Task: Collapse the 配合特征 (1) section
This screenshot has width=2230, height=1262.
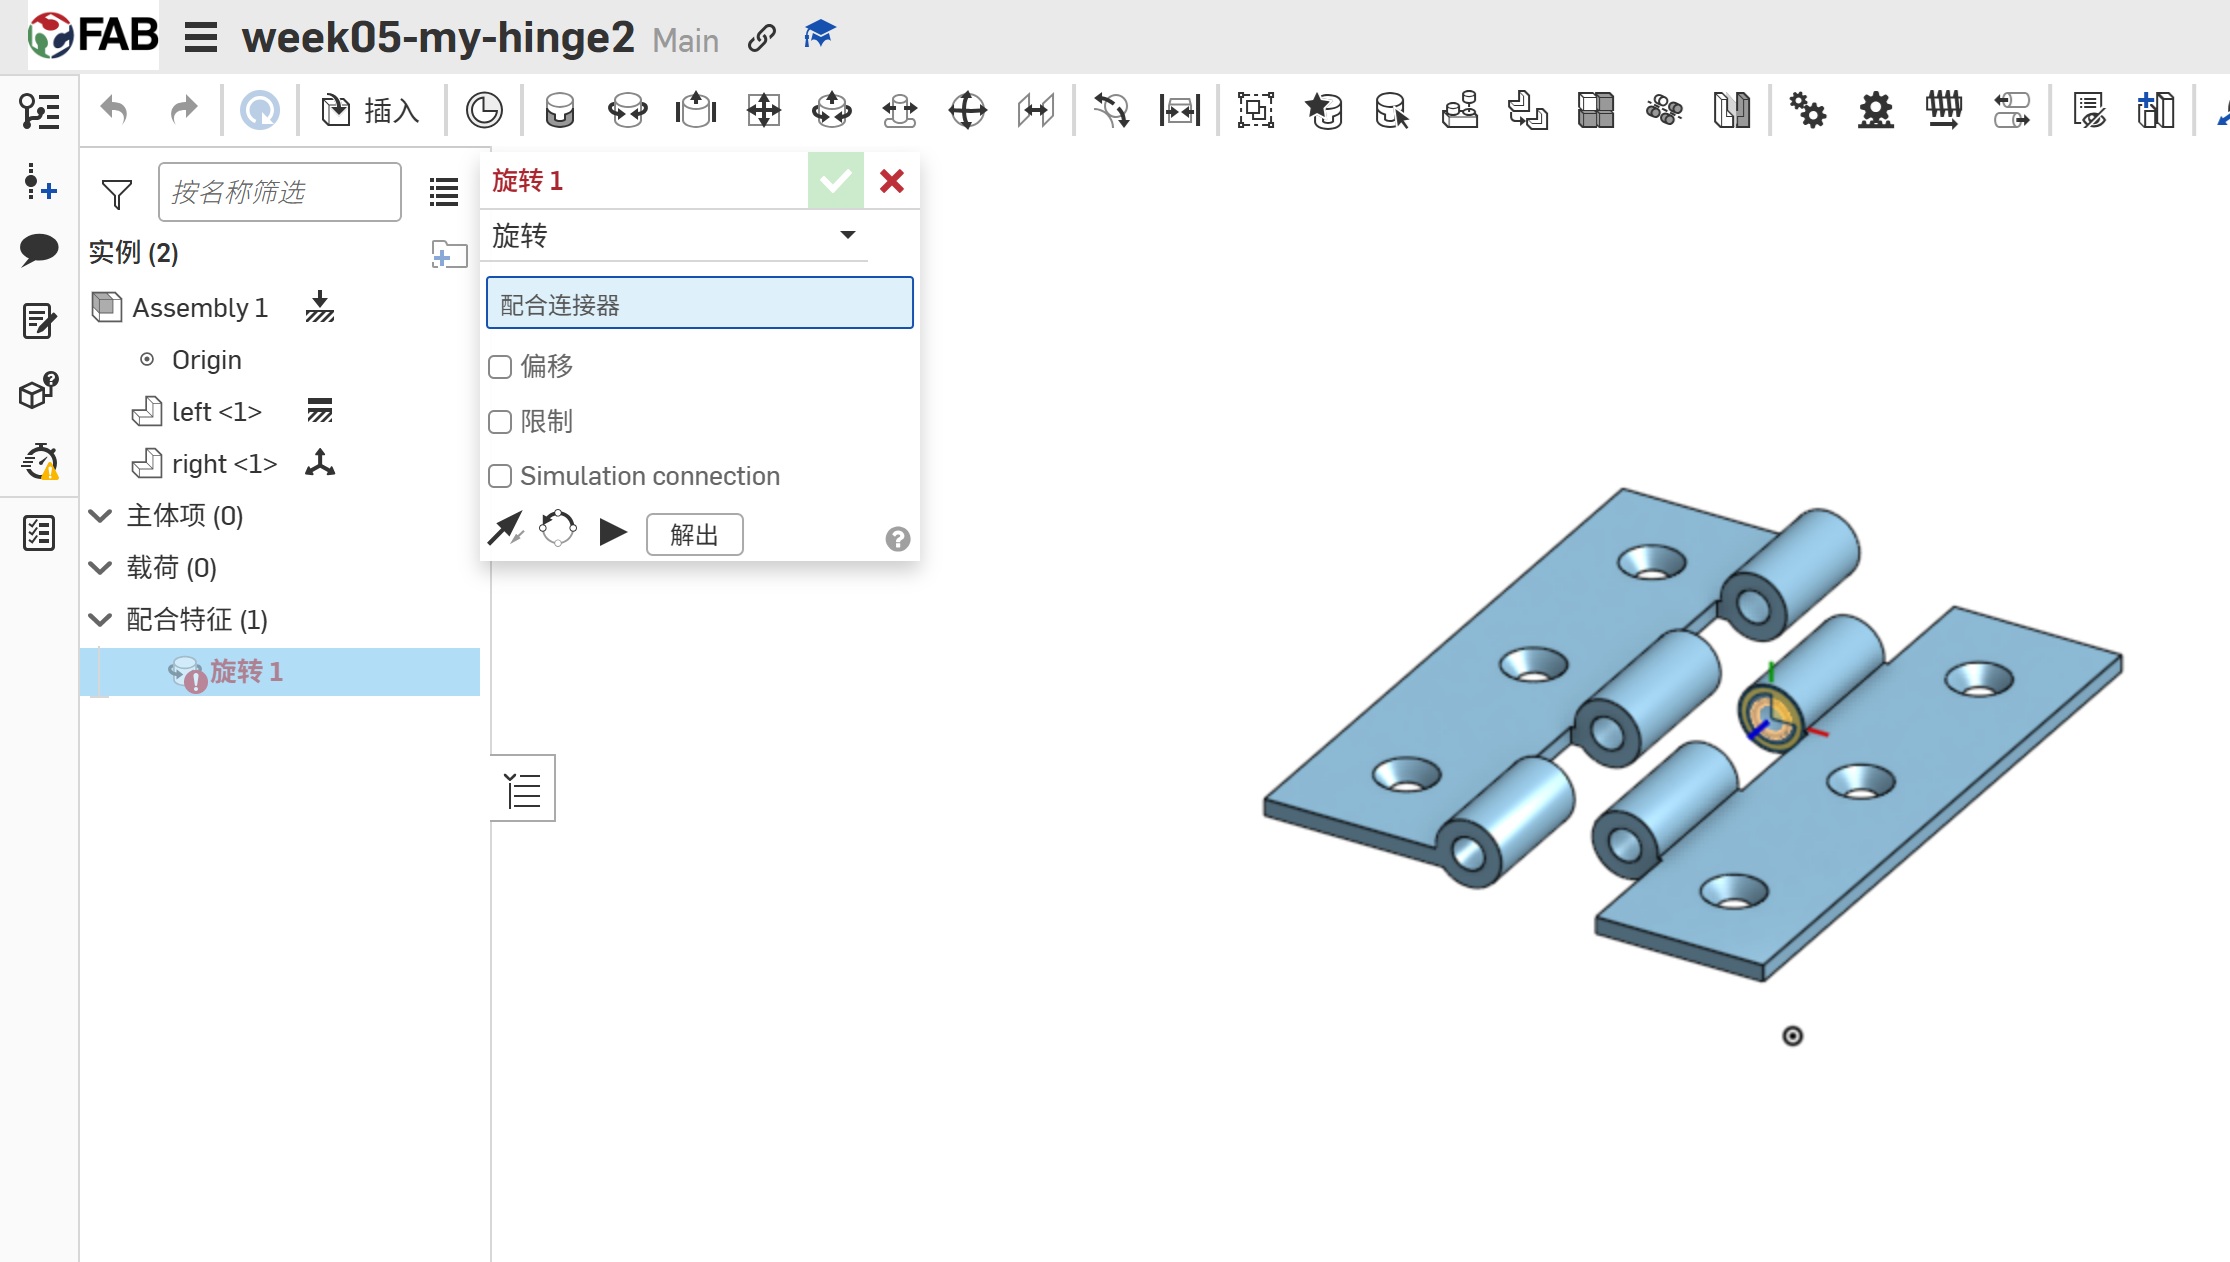Action: [100, 620]
